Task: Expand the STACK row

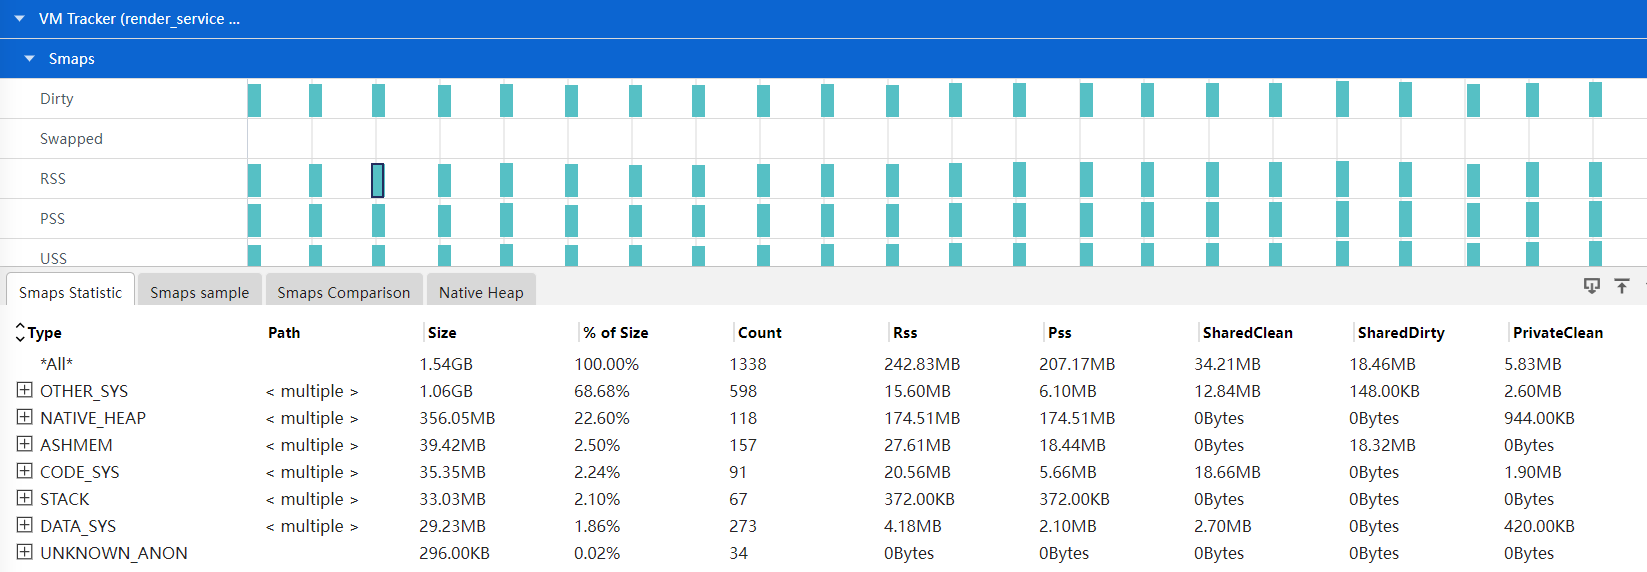Action: (x=25, y=498)
